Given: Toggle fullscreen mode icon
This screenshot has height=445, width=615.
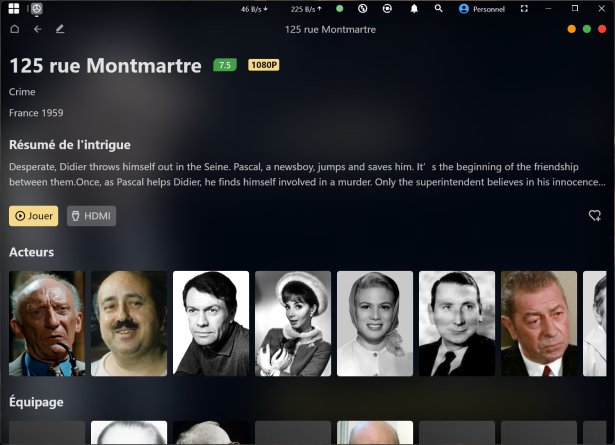Looking at the screenshot, I should point(524,9).
